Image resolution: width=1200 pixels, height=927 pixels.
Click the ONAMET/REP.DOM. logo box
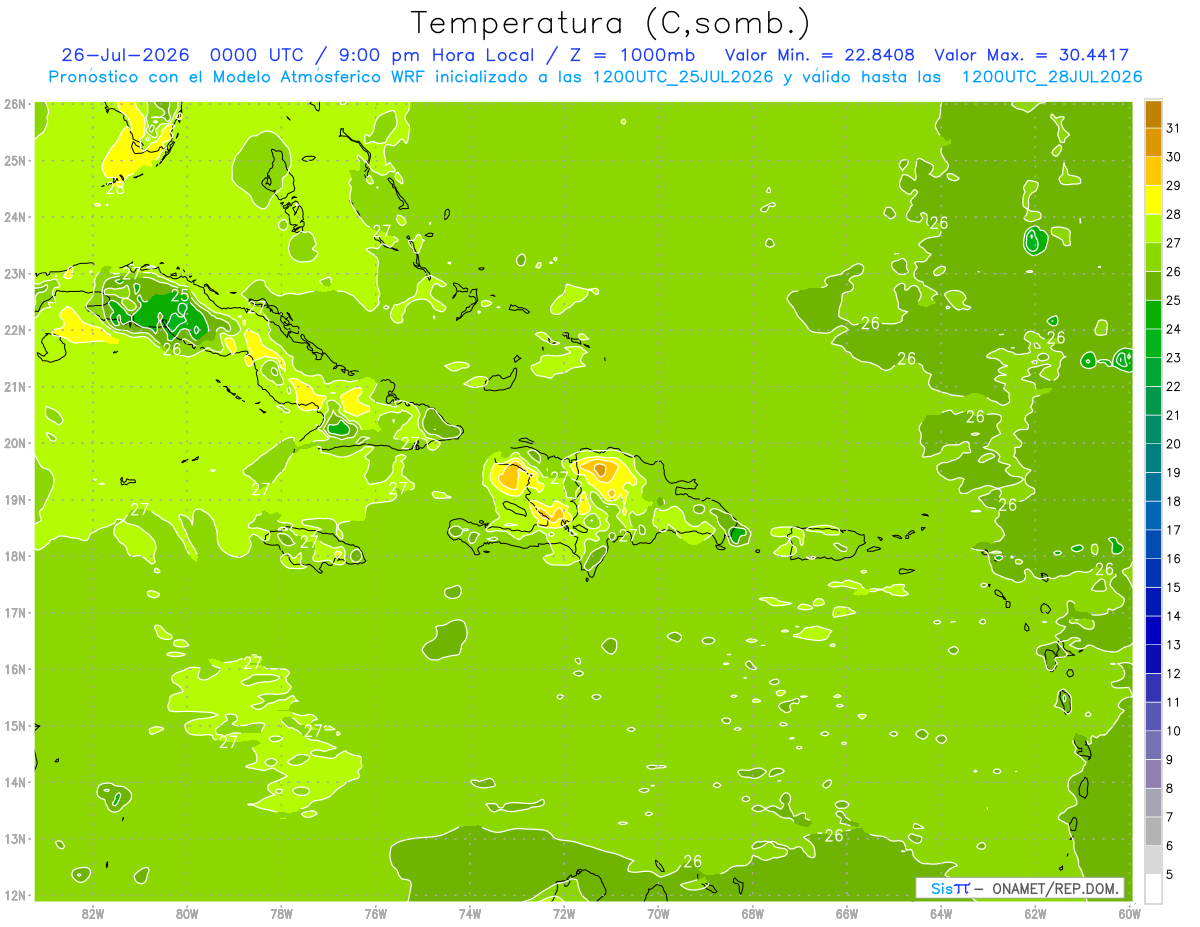[x=1020, y=888]
